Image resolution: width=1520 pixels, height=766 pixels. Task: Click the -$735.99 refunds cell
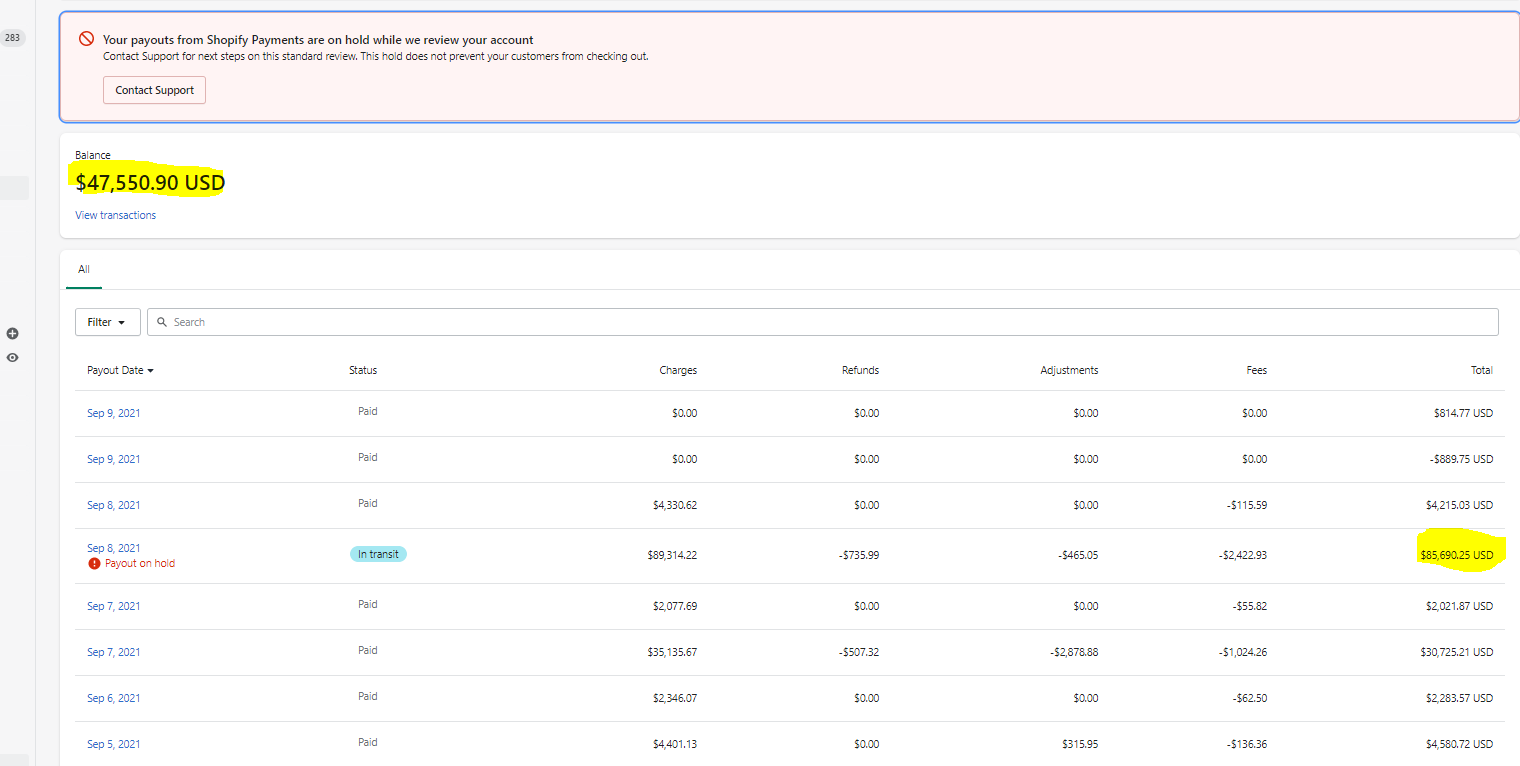[857, 555]
